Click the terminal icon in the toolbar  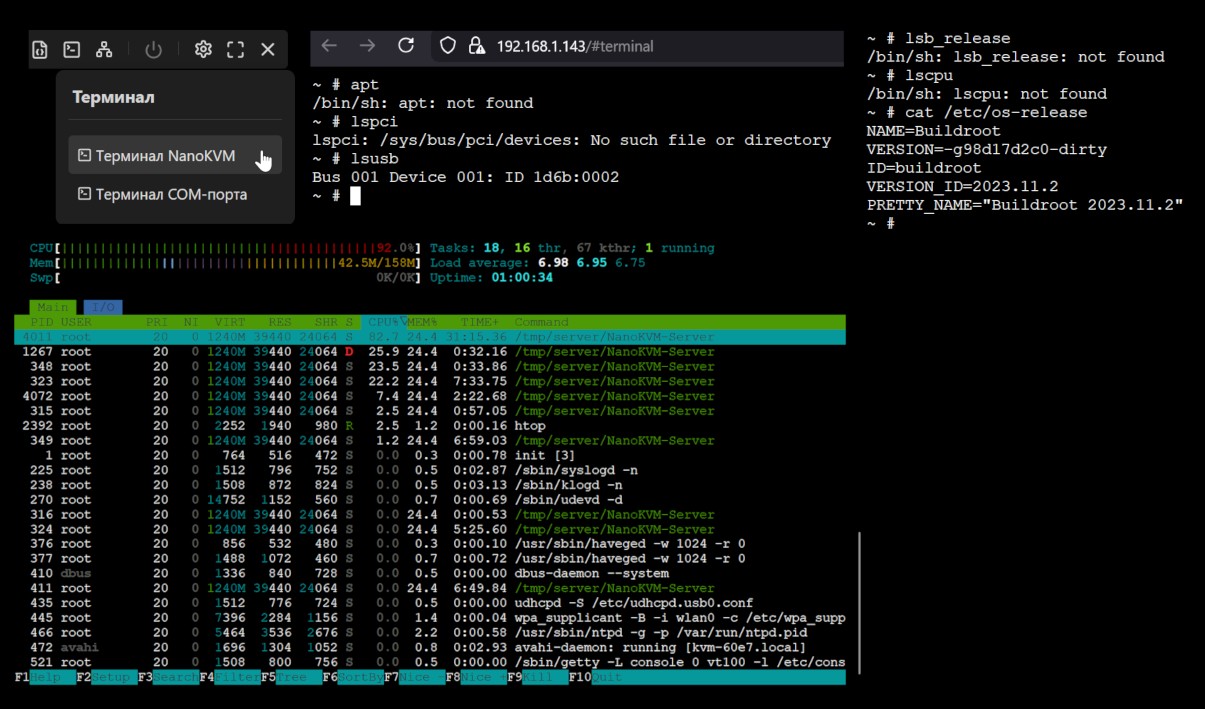pos(71,49)
